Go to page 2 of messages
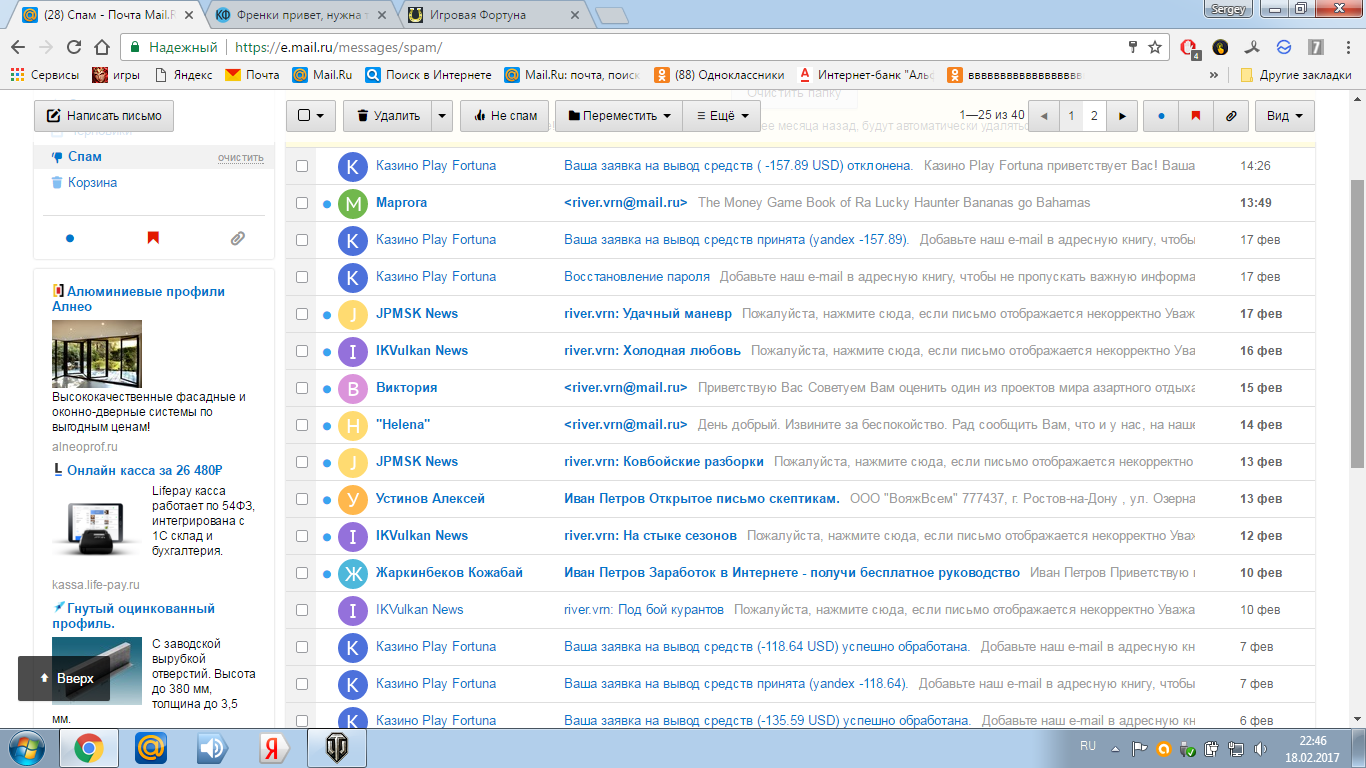This screenshot has height=768, width=1366. pyautogui.click(x=1094, y=116)
